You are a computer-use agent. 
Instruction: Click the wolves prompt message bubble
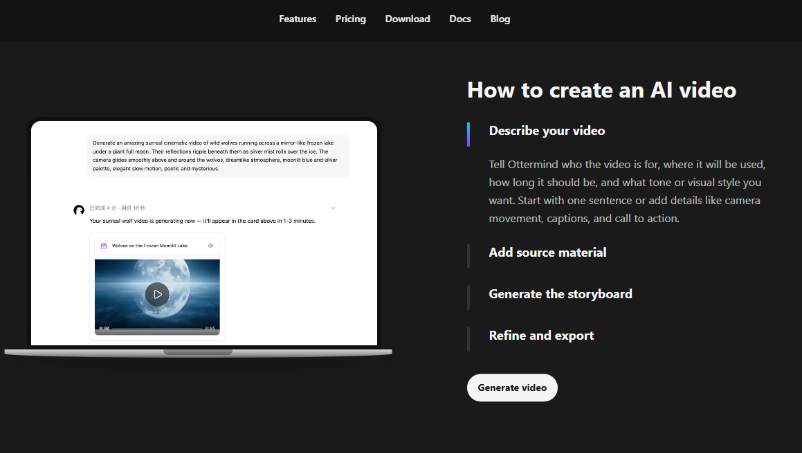(218, 155)
